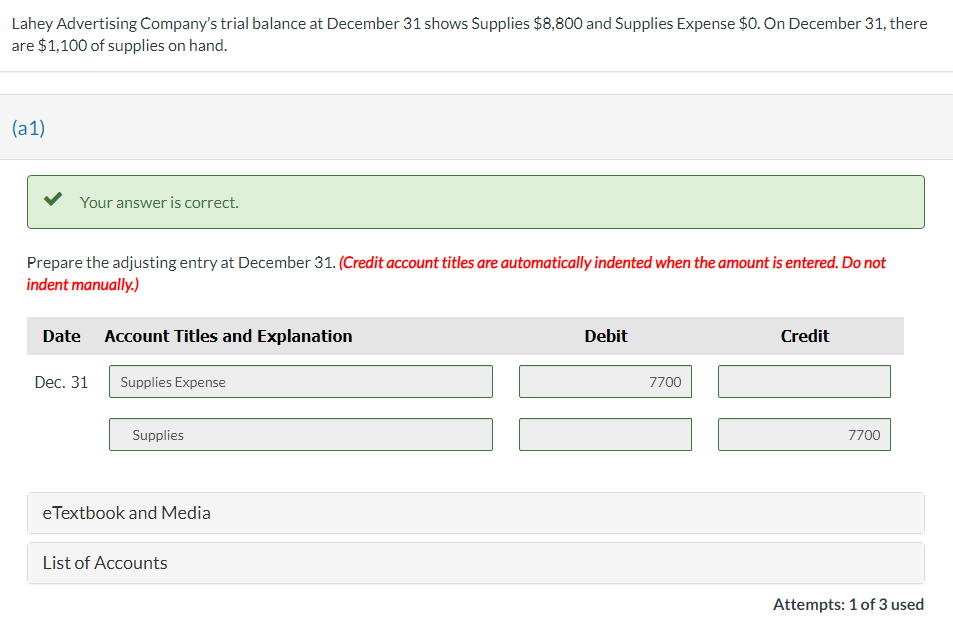This screenshot has height=627, width=953.
Task: Click the eTextbook and Media label text
Action: coord(126,513)
